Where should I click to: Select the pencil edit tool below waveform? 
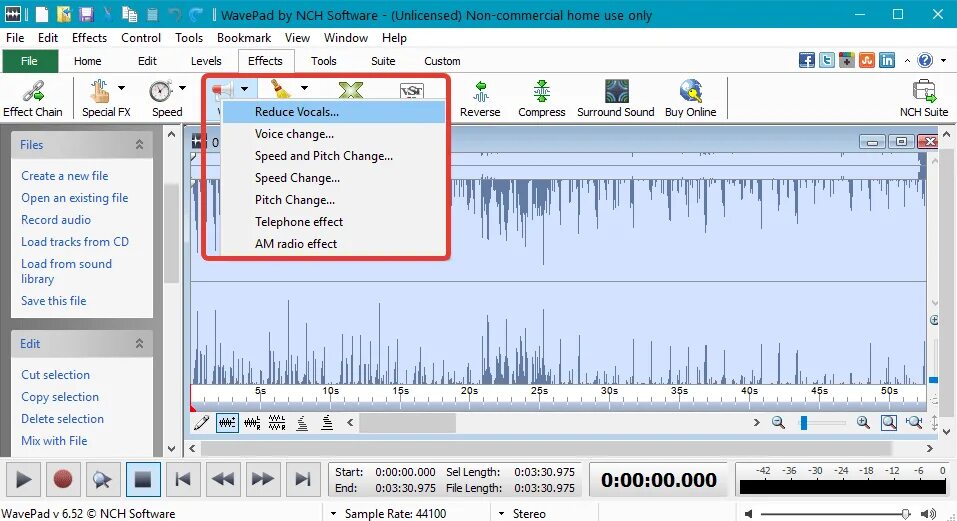point(202,422)
